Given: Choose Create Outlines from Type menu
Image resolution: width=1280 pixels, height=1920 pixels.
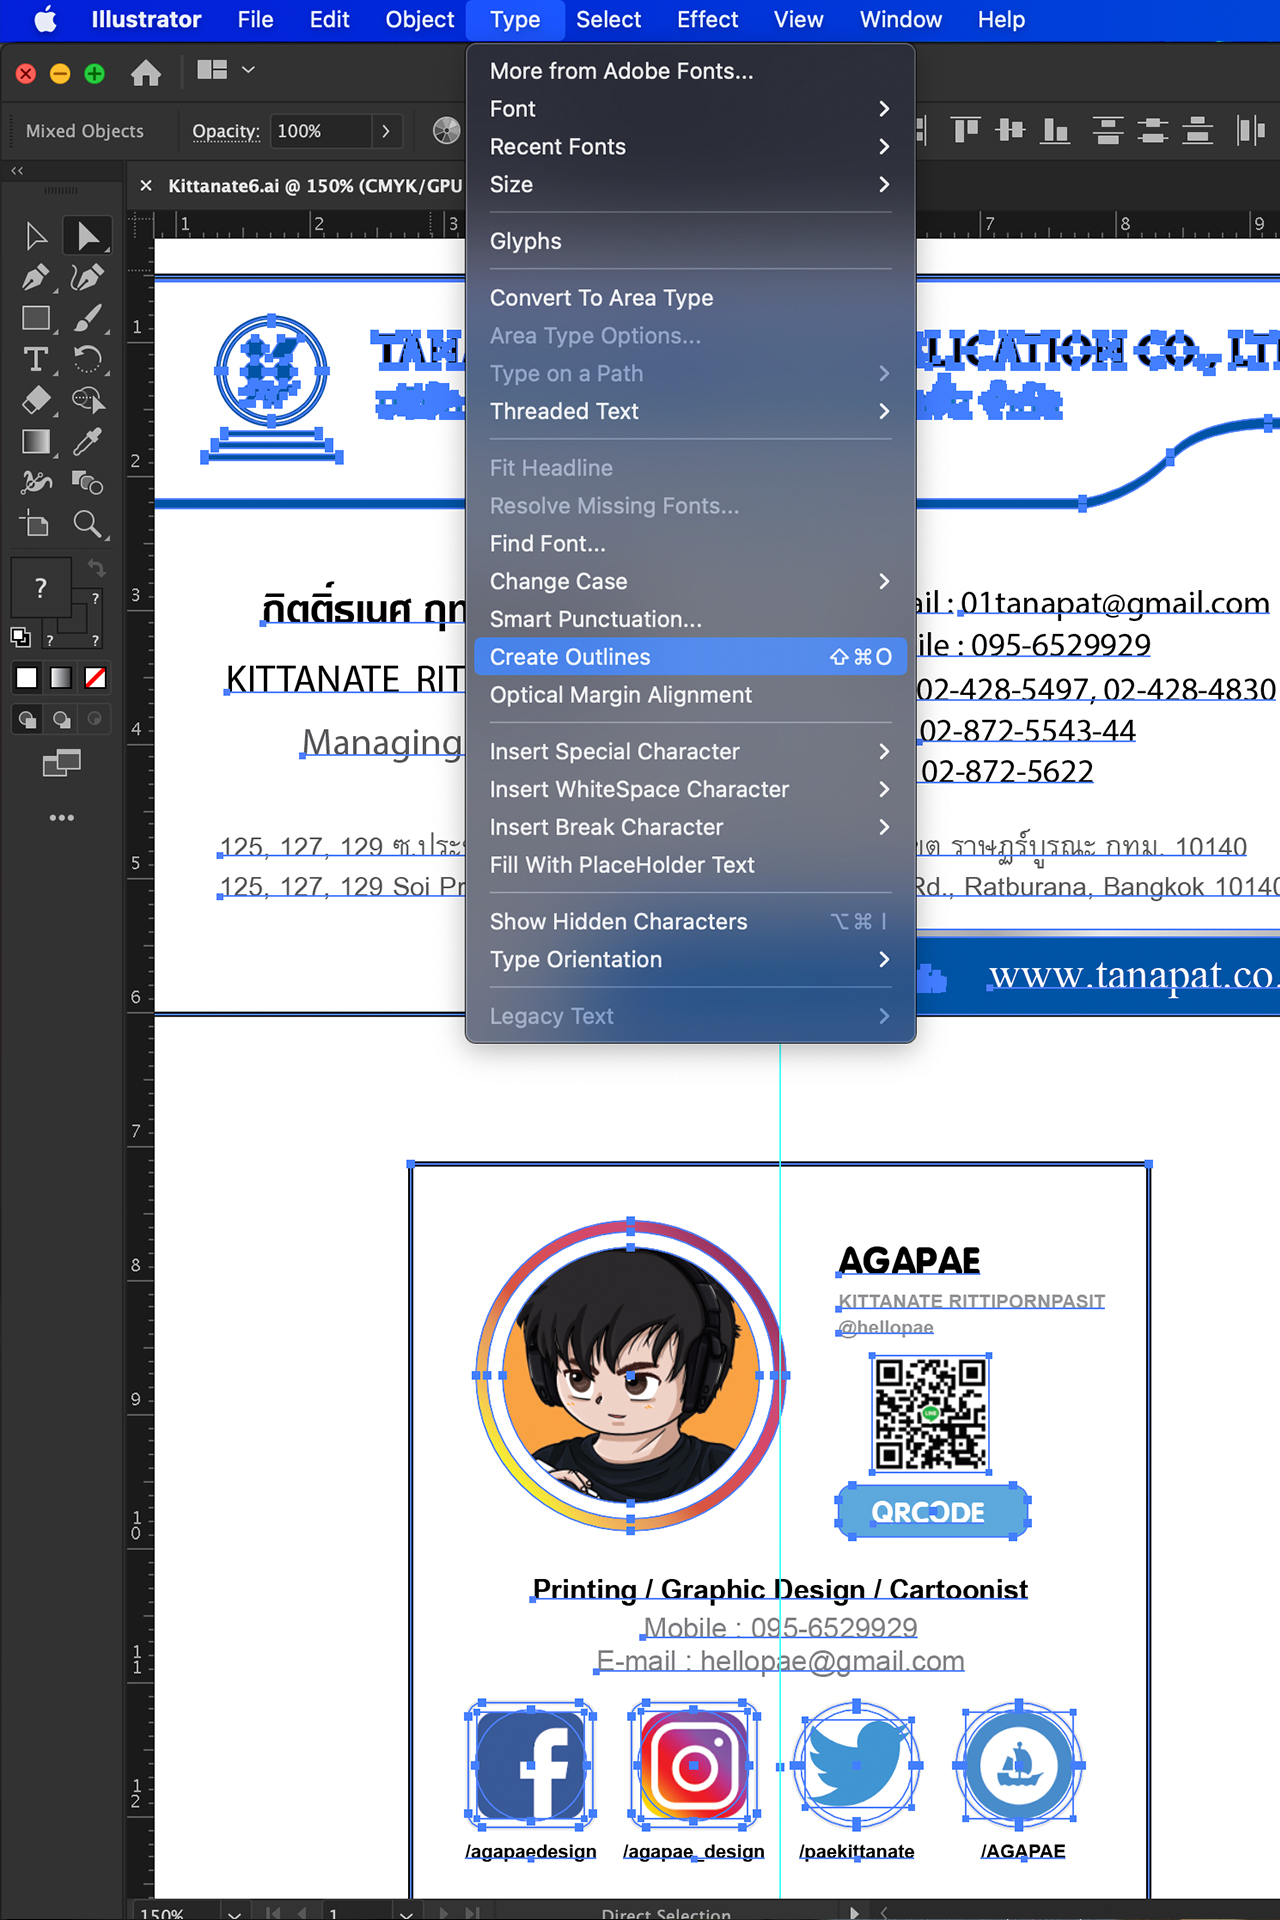Looking at the screenshot, I should point(691,657).
